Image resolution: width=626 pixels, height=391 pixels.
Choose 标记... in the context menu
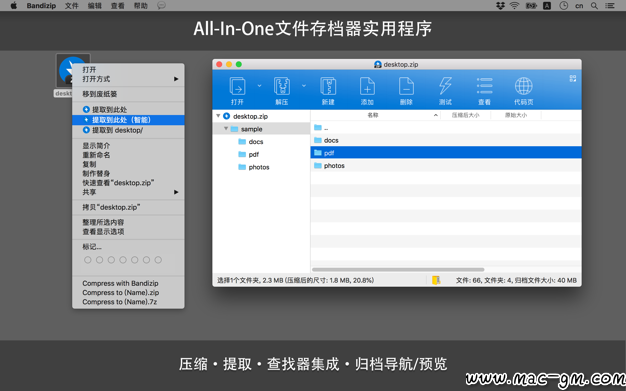128,247
